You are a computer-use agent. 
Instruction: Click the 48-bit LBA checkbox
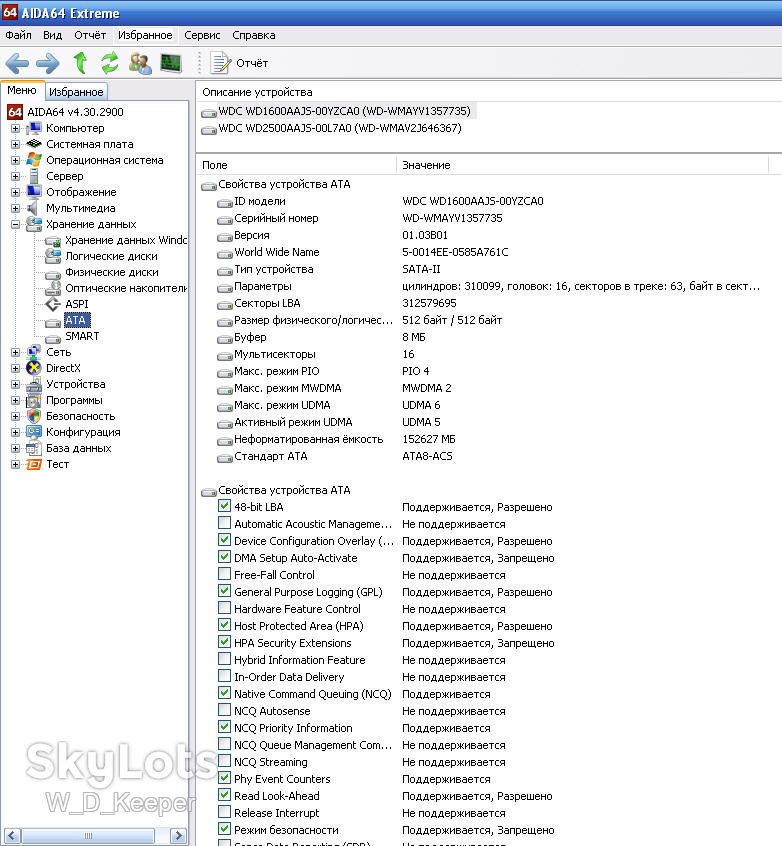(x=225, y=506)
